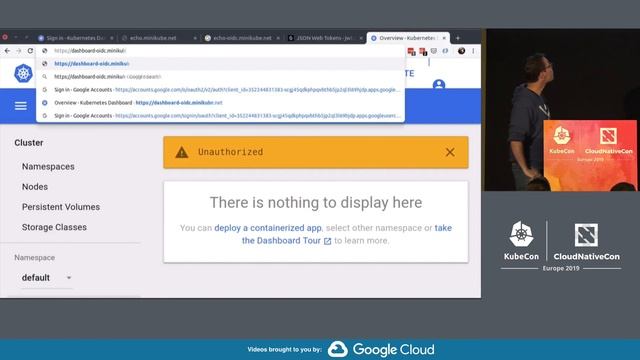Choose the Overview - Kubernetes Dashboard suggestion
Screen dimensions: 640x360
[220, 103]
